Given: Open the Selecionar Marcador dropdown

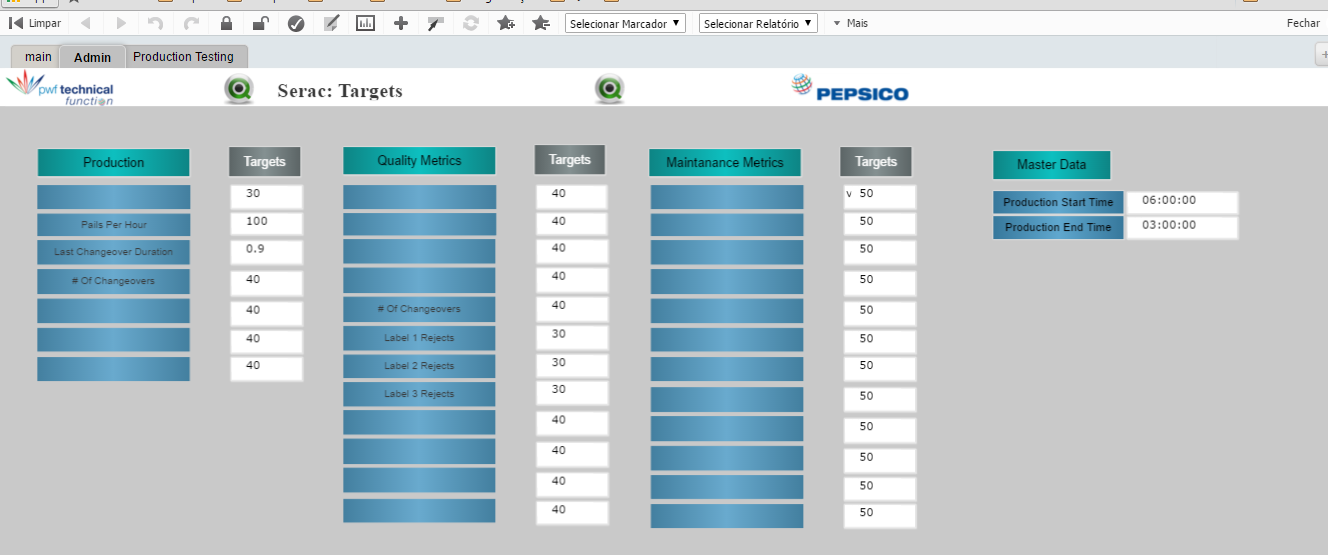Looking at the screenshot, I should (625, 23).
